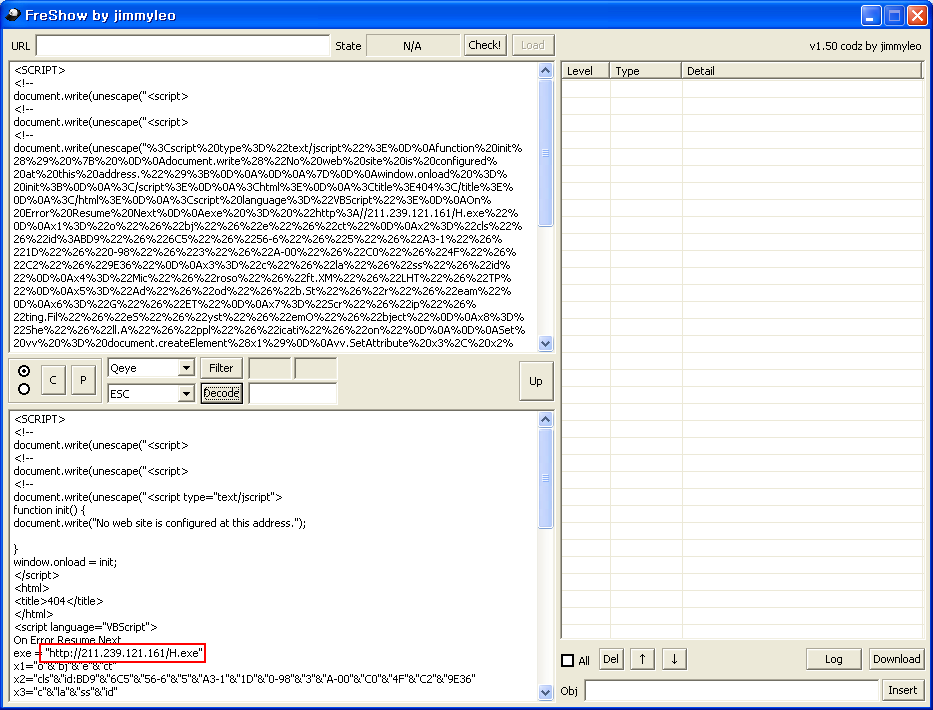The image size is (933, 710).
Task: Sort by the Level column header
Action: tap(586, 71)
